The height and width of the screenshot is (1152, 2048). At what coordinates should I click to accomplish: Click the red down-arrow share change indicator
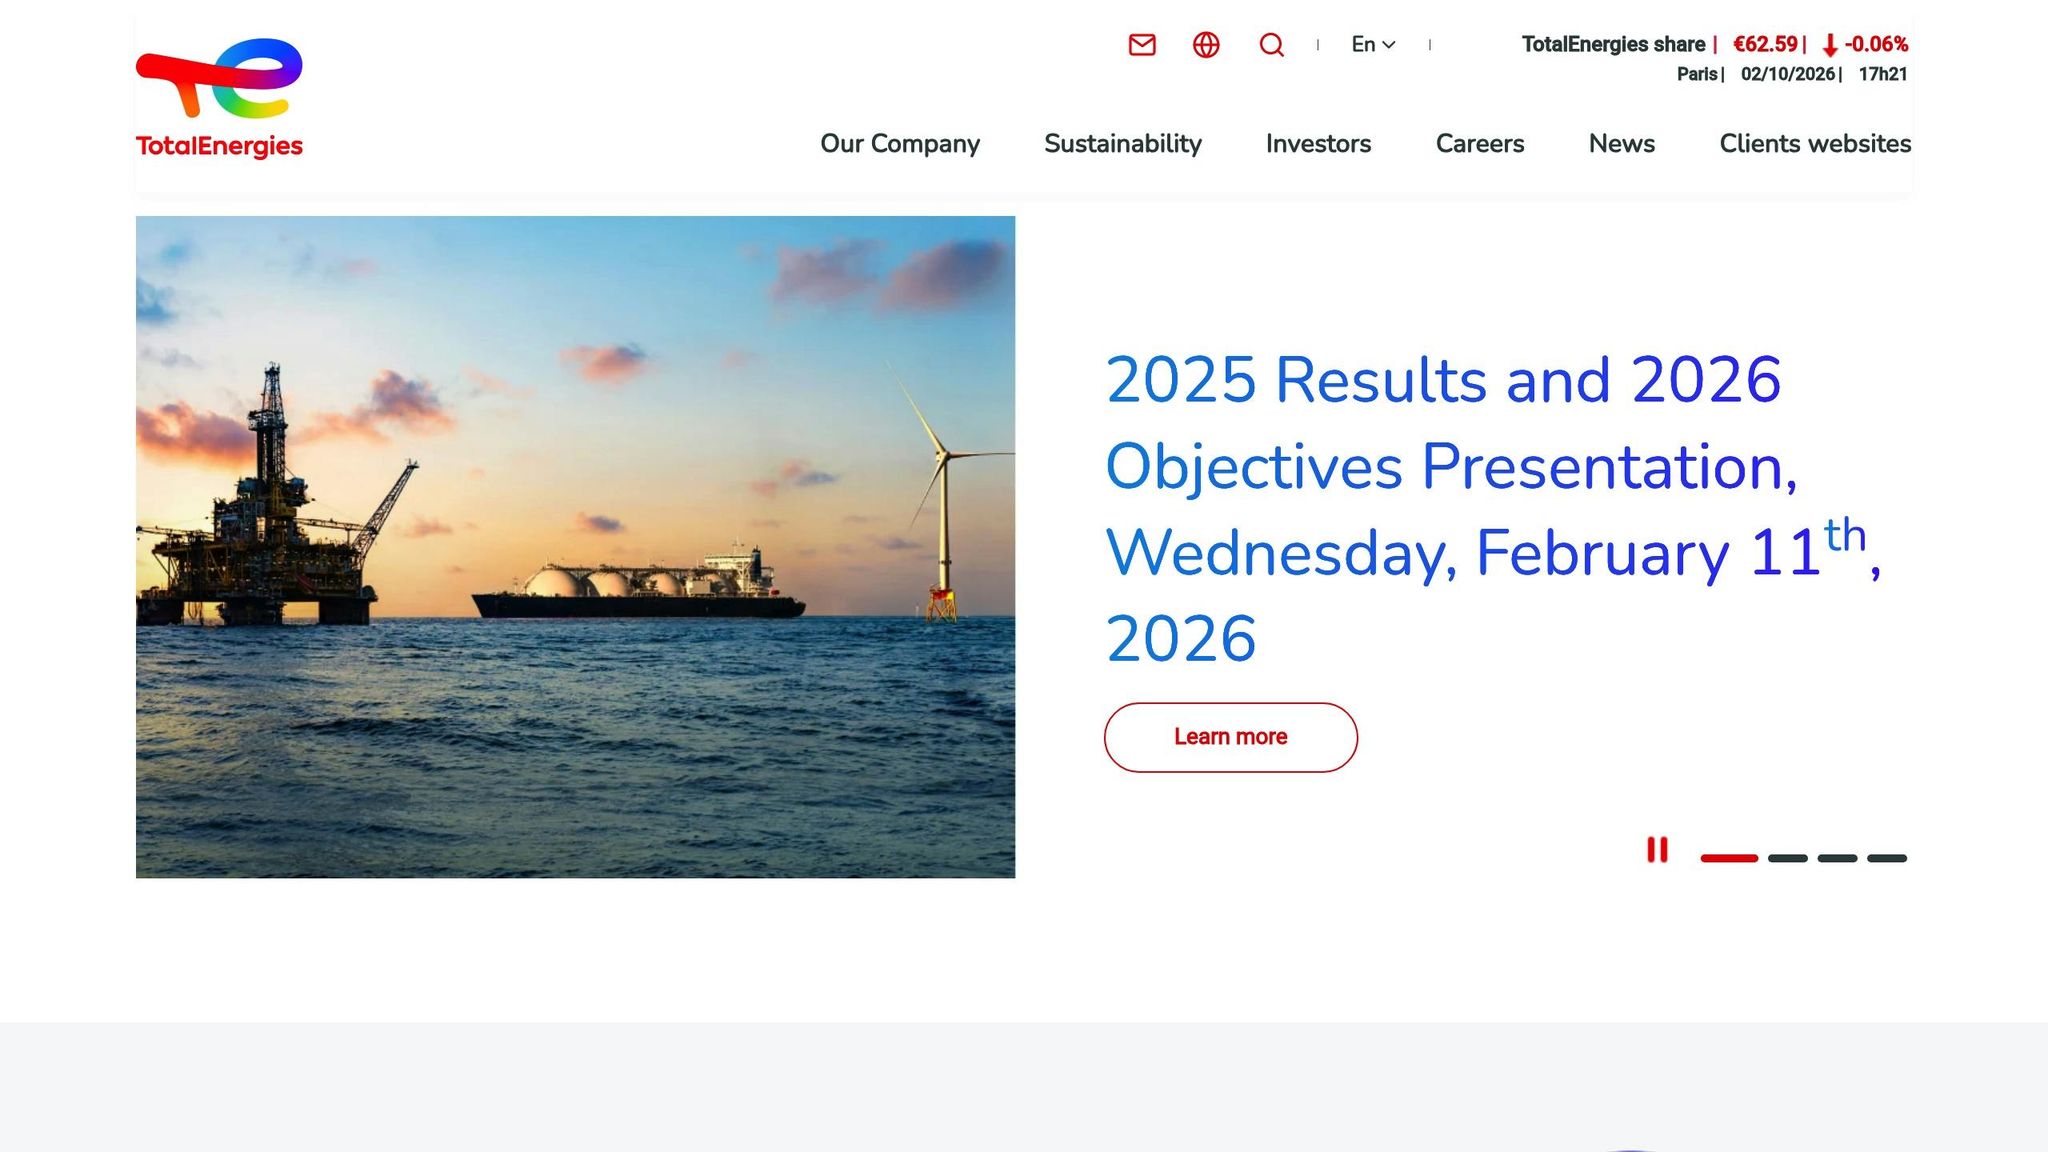click(1830, 45)
